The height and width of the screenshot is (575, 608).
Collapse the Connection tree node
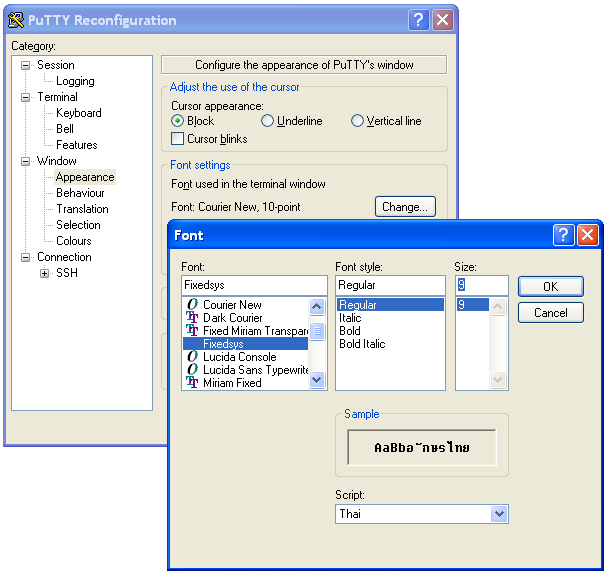pyautogui.click(x=25, y=257)
